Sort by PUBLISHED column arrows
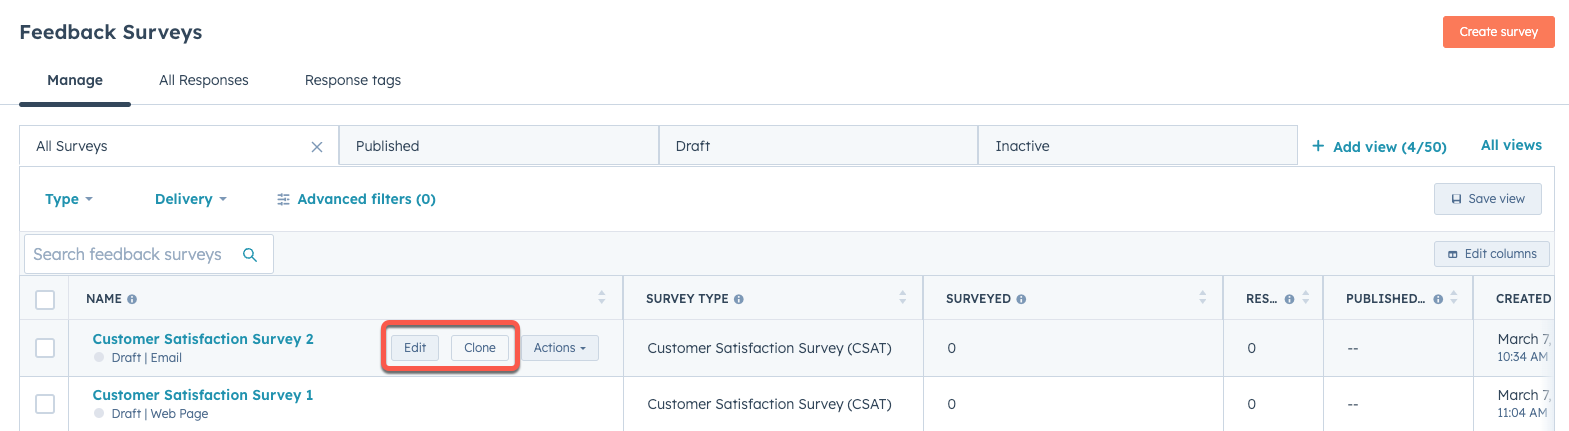 (1453, 298)
